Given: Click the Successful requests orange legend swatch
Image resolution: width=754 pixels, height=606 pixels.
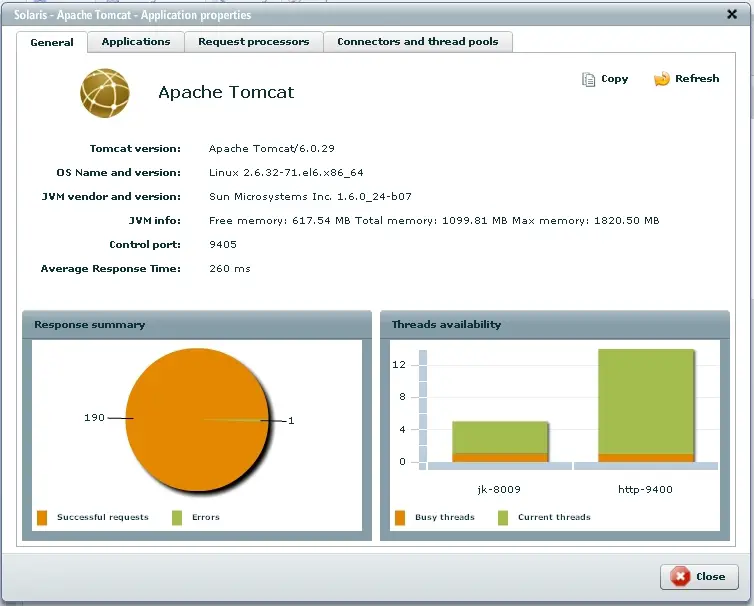Looking at the screenshot, I should click(42, 518).
